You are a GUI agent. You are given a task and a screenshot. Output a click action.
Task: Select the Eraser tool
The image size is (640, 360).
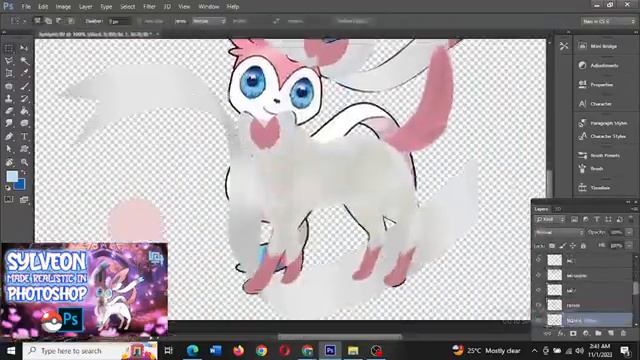(x=9, y=111)
